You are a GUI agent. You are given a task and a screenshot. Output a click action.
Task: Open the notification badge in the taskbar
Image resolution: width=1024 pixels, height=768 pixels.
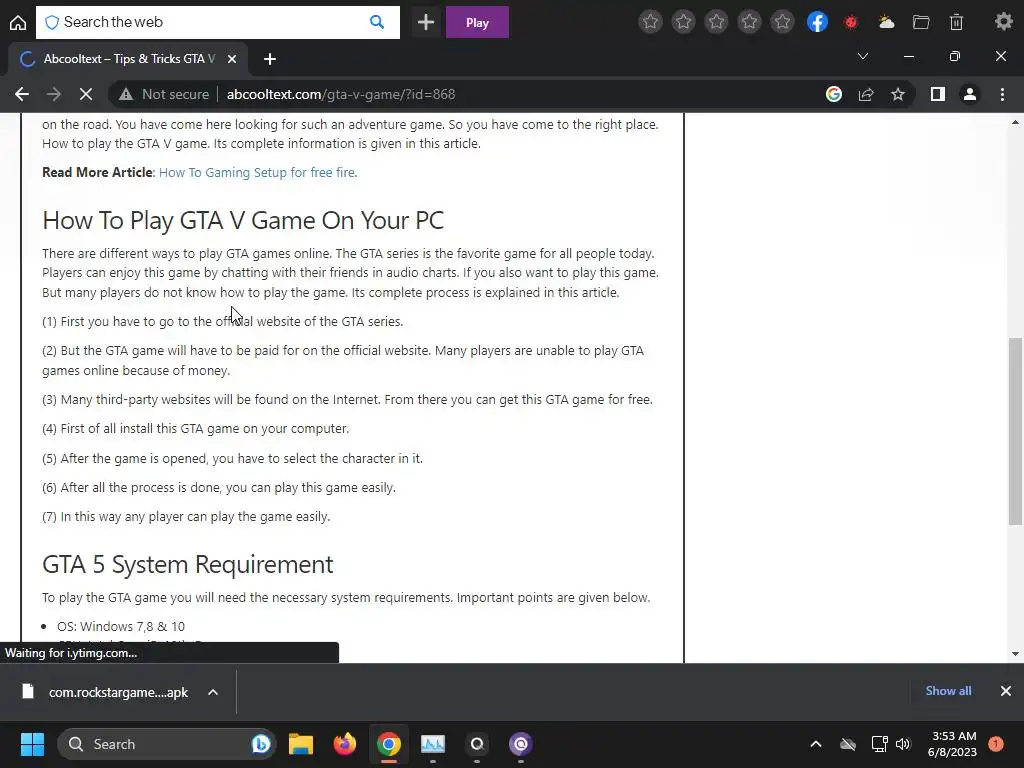(x=996, y=744)
